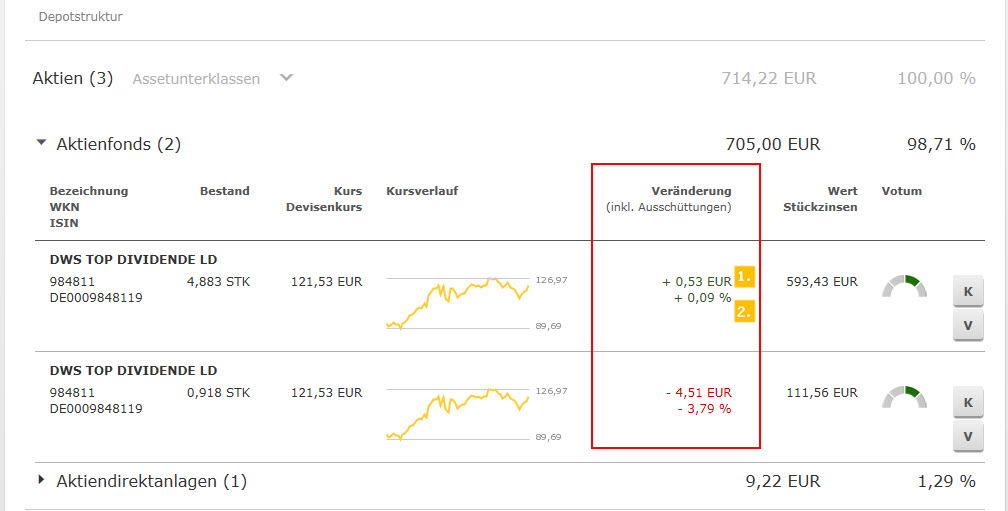Click the Aktien (3) heading

point(72,78)
